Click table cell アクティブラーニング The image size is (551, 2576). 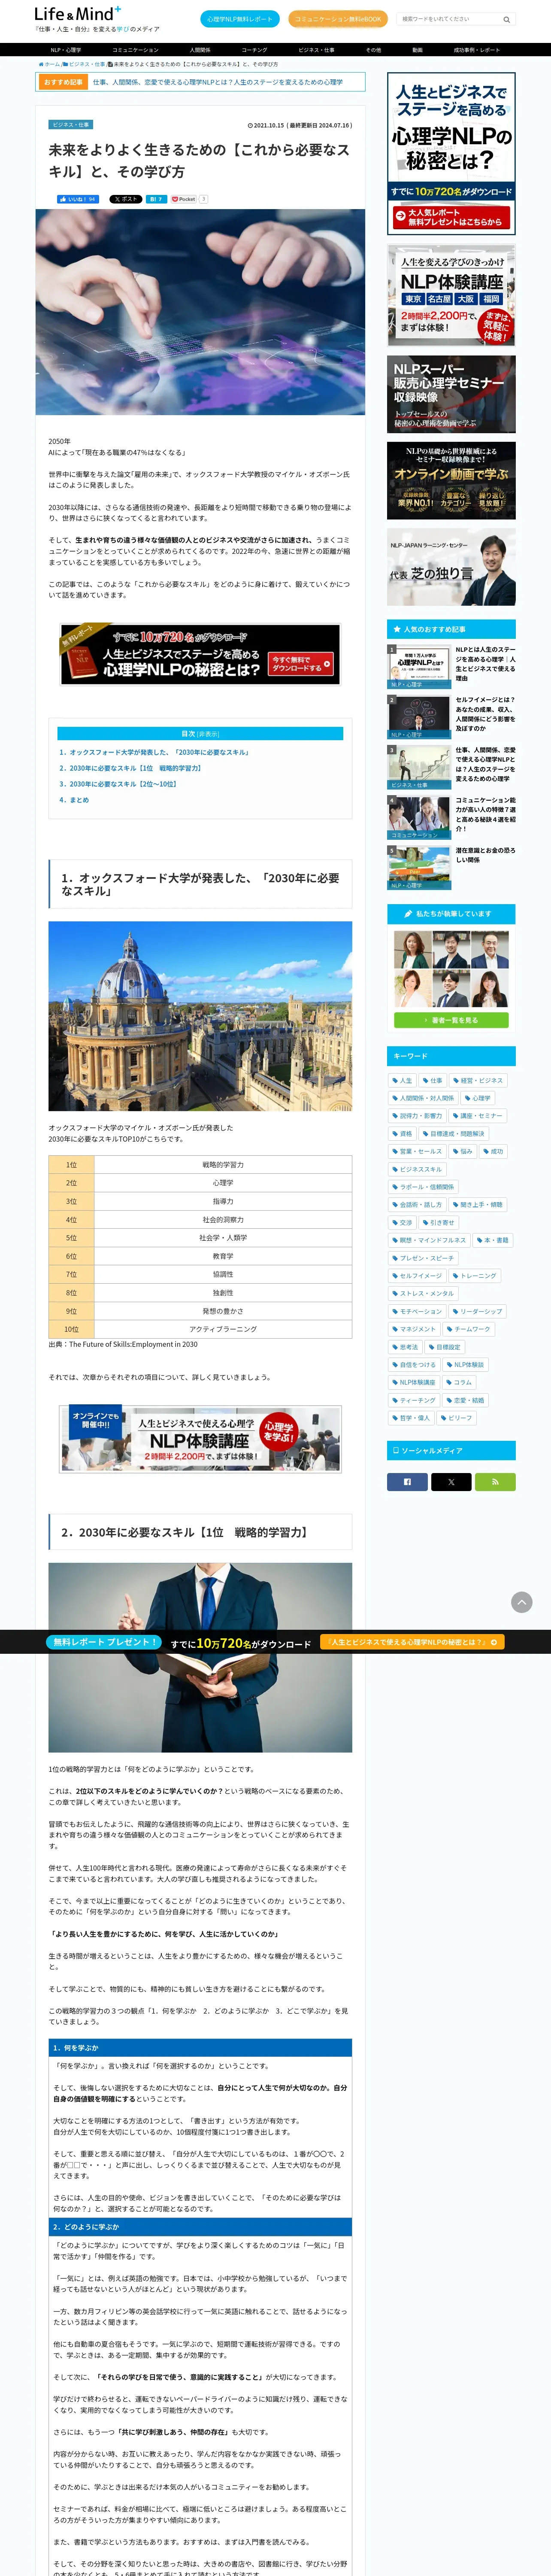[x=223, y=1329]
